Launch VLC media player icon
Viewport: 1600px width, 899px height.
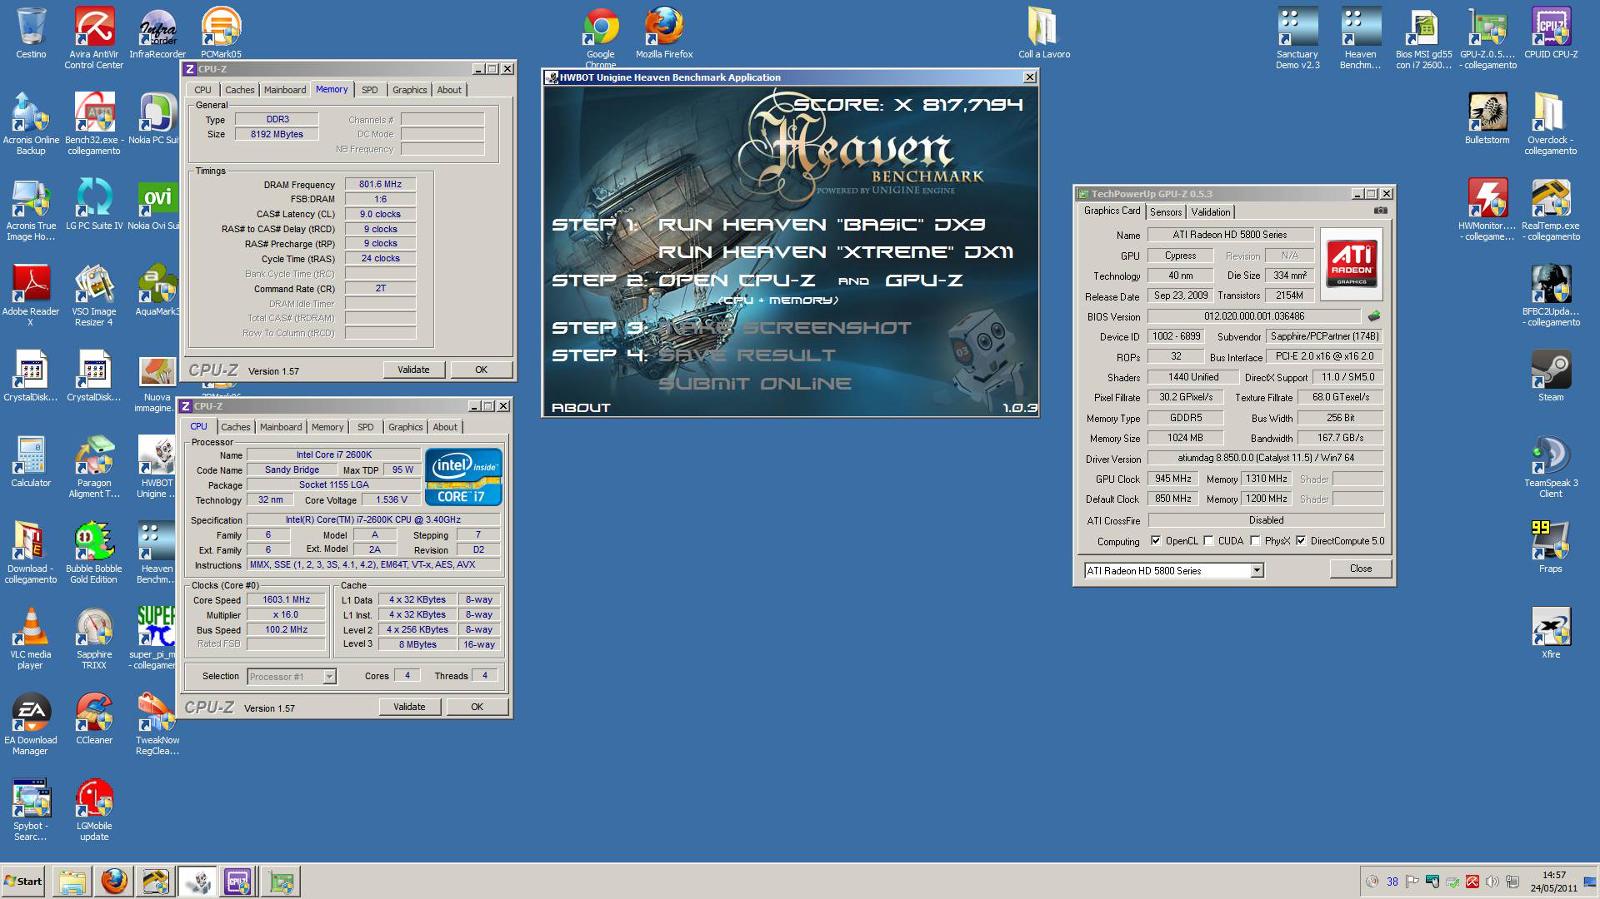point(31,639)
